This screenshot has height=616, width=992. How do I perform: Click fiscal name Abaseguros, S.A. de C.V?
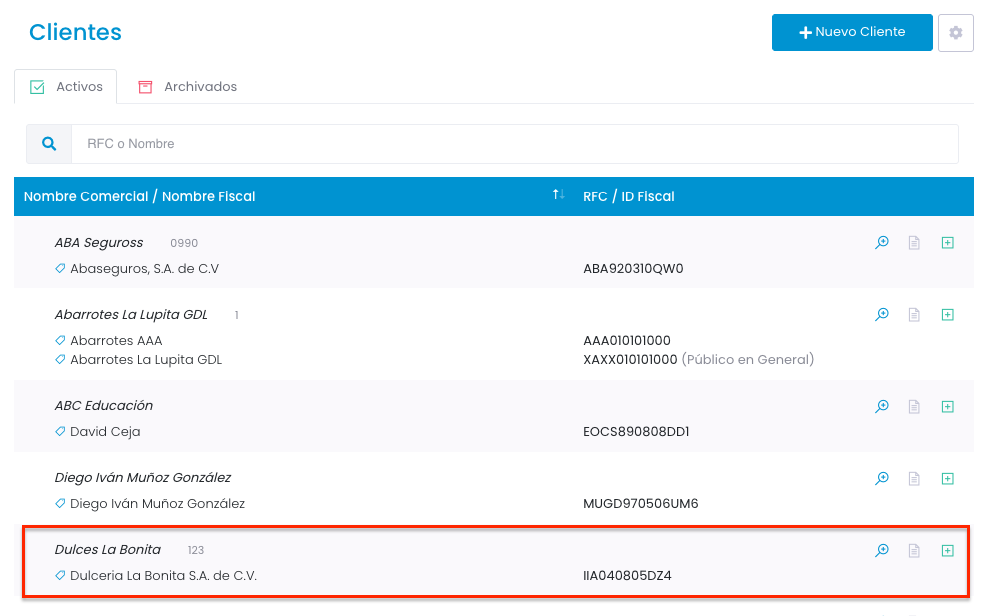[x=145, y=268]
